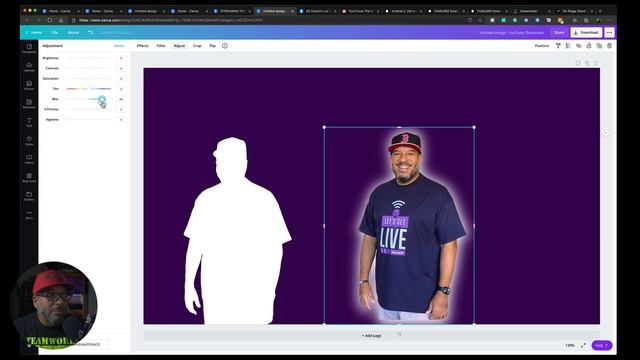Delete selected element with trash icon

tap(609, 46)
